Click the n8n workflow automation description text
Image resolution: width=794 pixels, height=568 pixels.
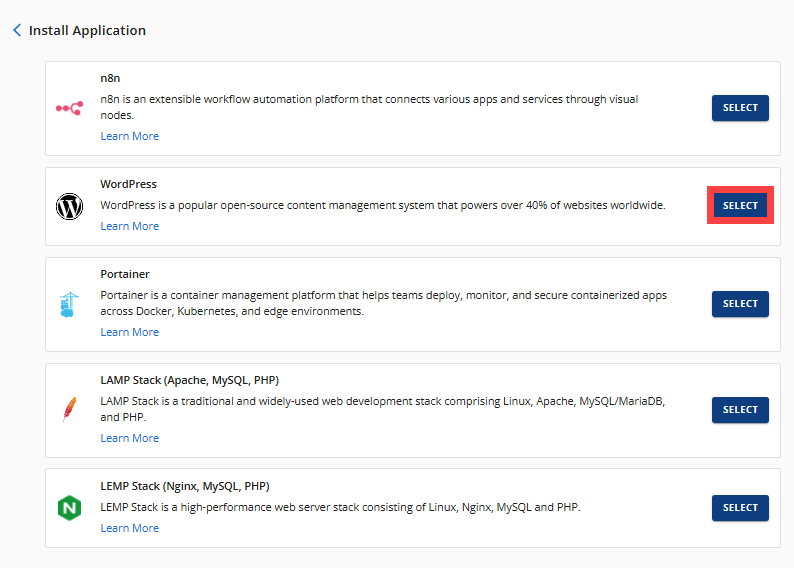369,107
